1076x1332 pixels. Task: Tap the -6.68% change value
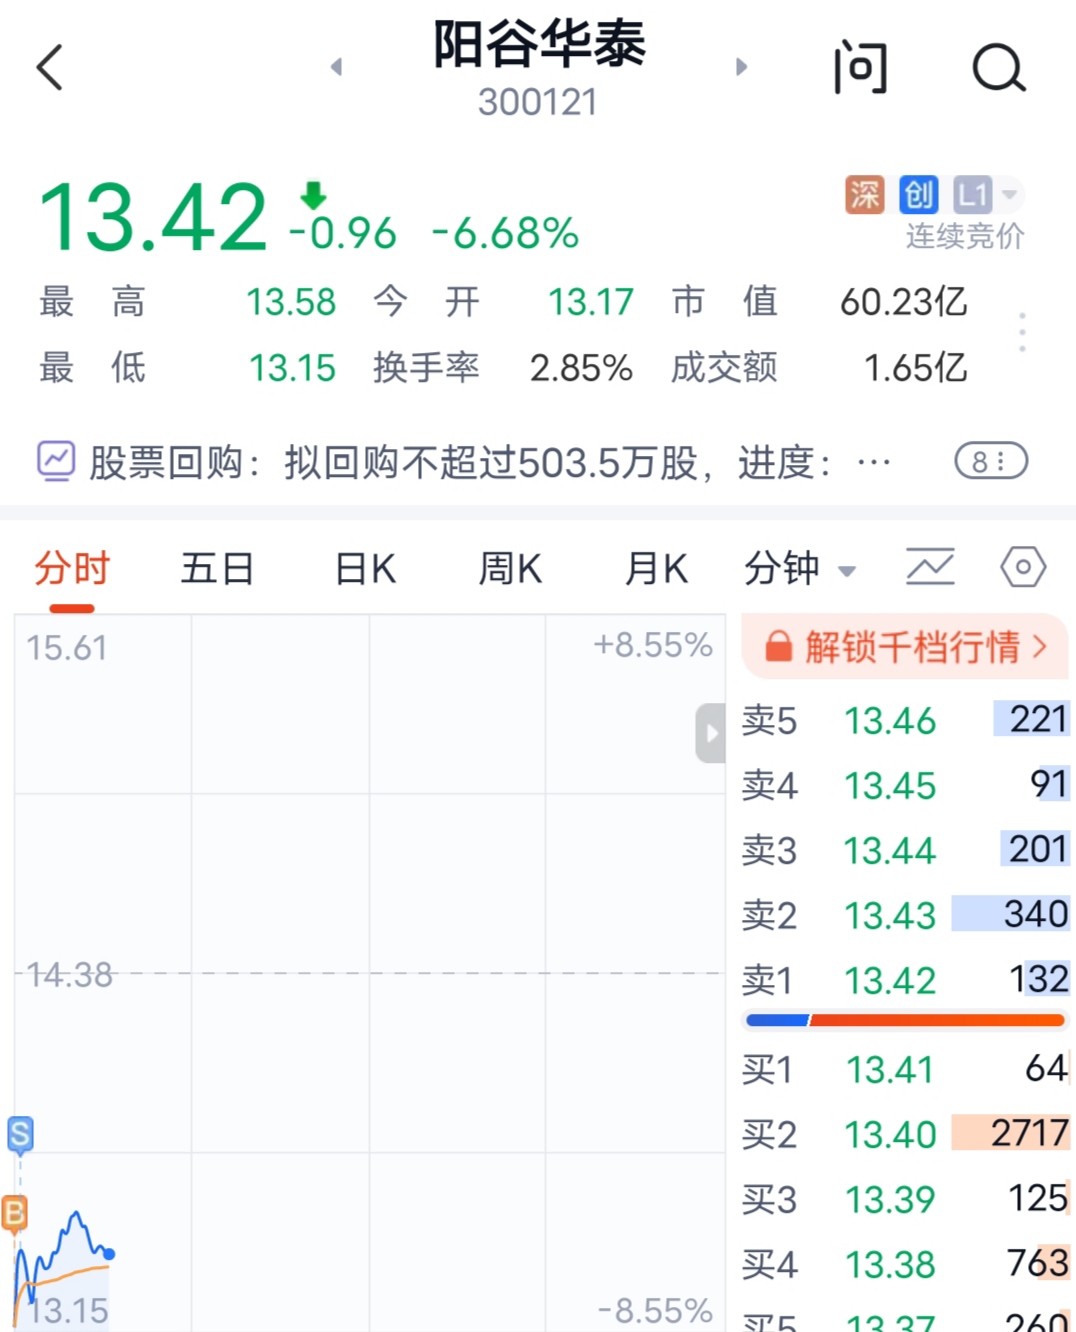click(x=505, y=234)
